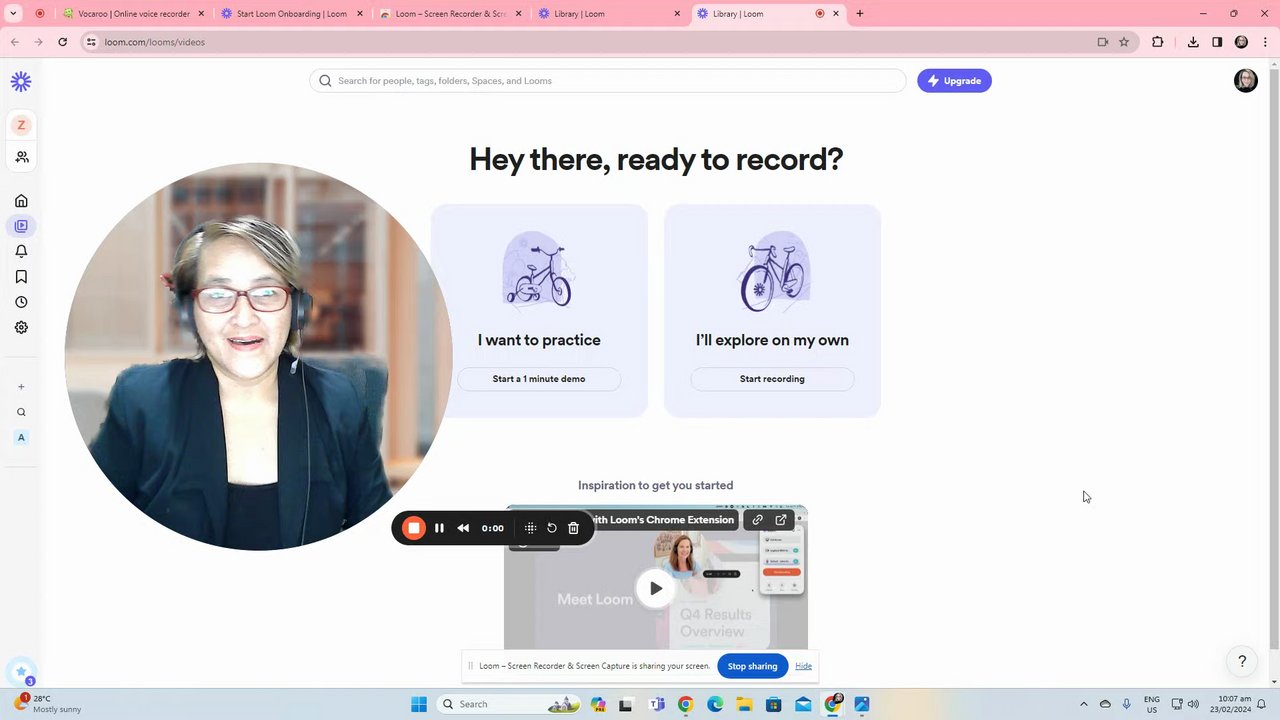Open Microsoft Teams from taskbar

(657, 704)
